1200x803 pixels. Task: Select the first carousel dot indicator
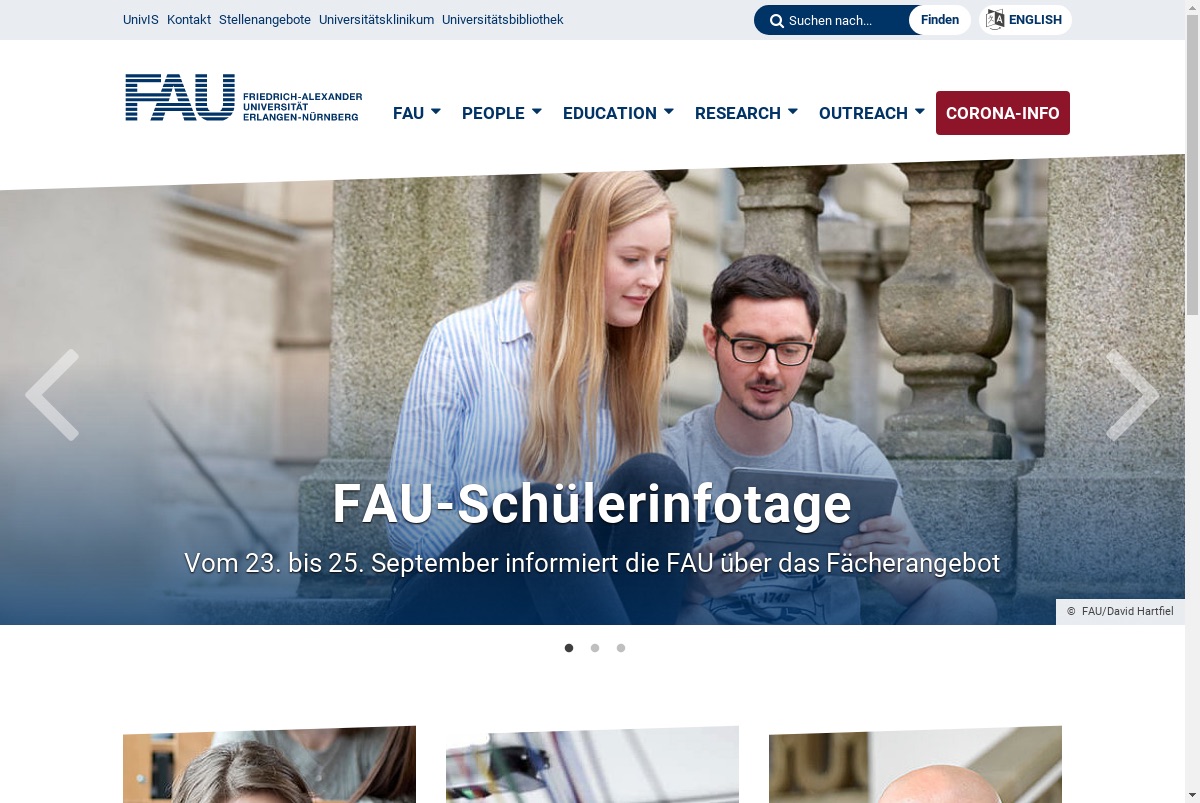[569, 648]
